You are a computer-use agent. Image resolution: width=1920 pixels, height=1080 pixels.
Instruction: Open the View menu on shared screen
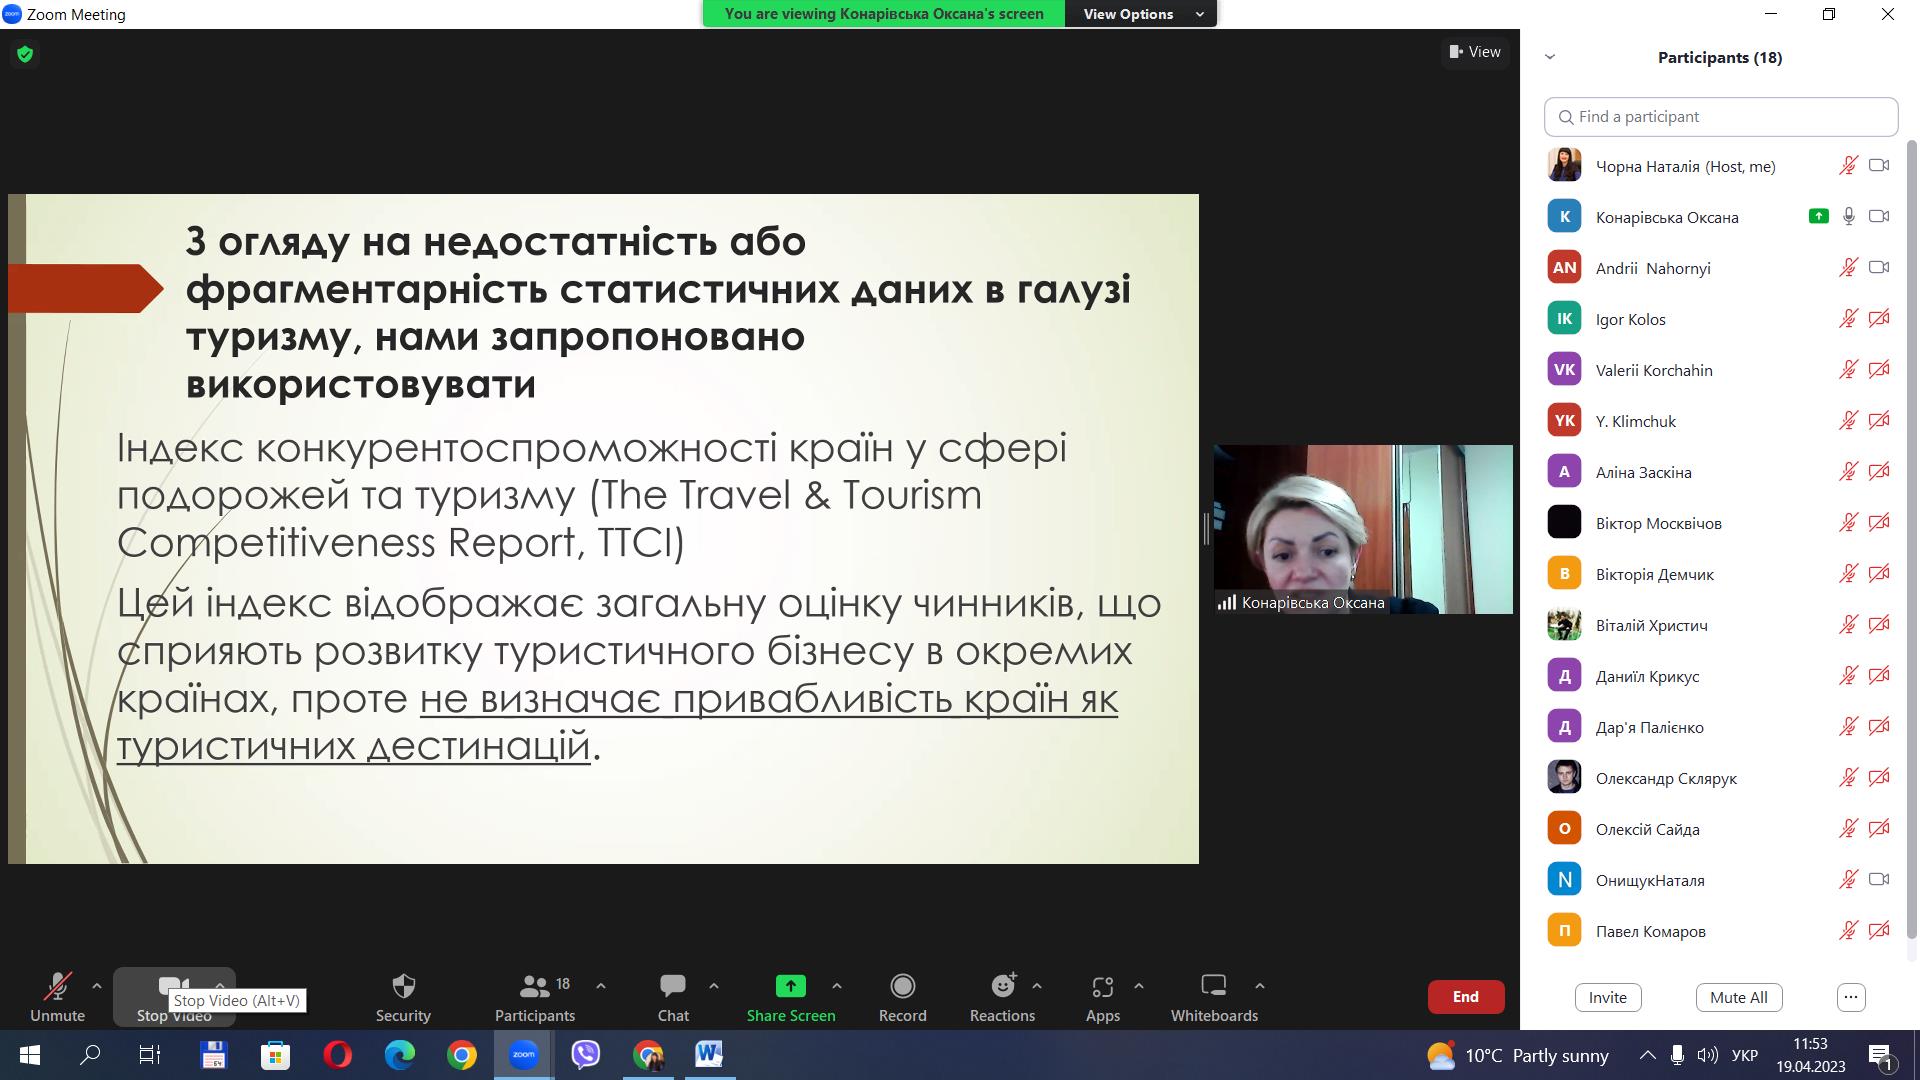(1475, 52)
